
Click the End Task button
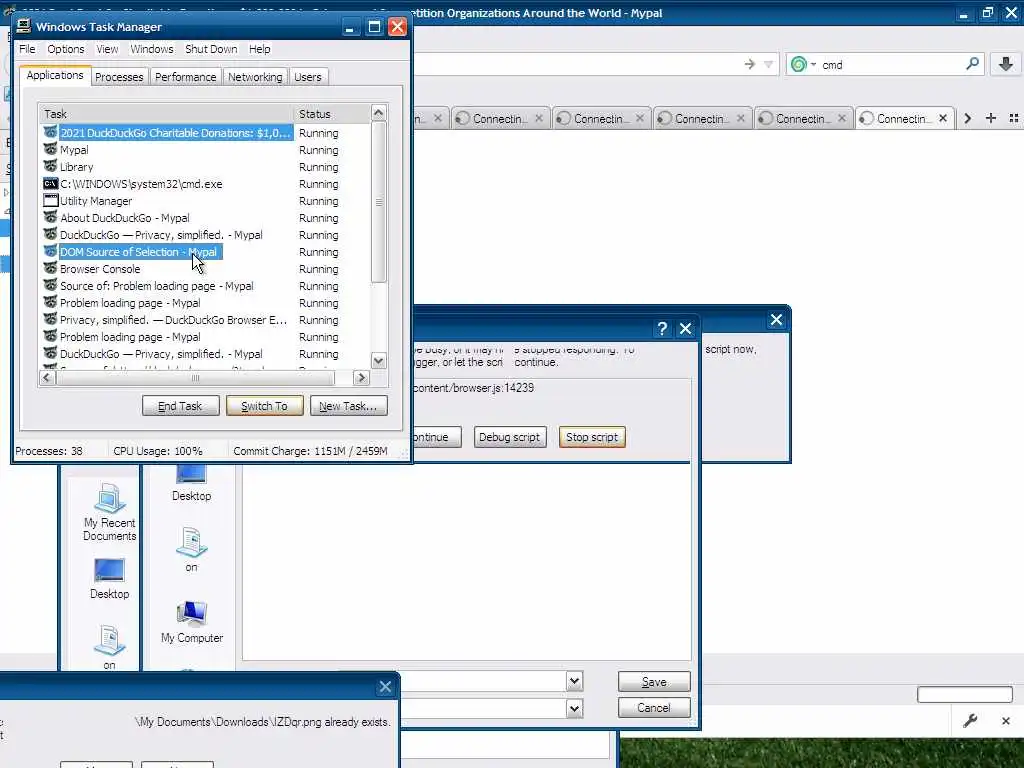[180, 406]
